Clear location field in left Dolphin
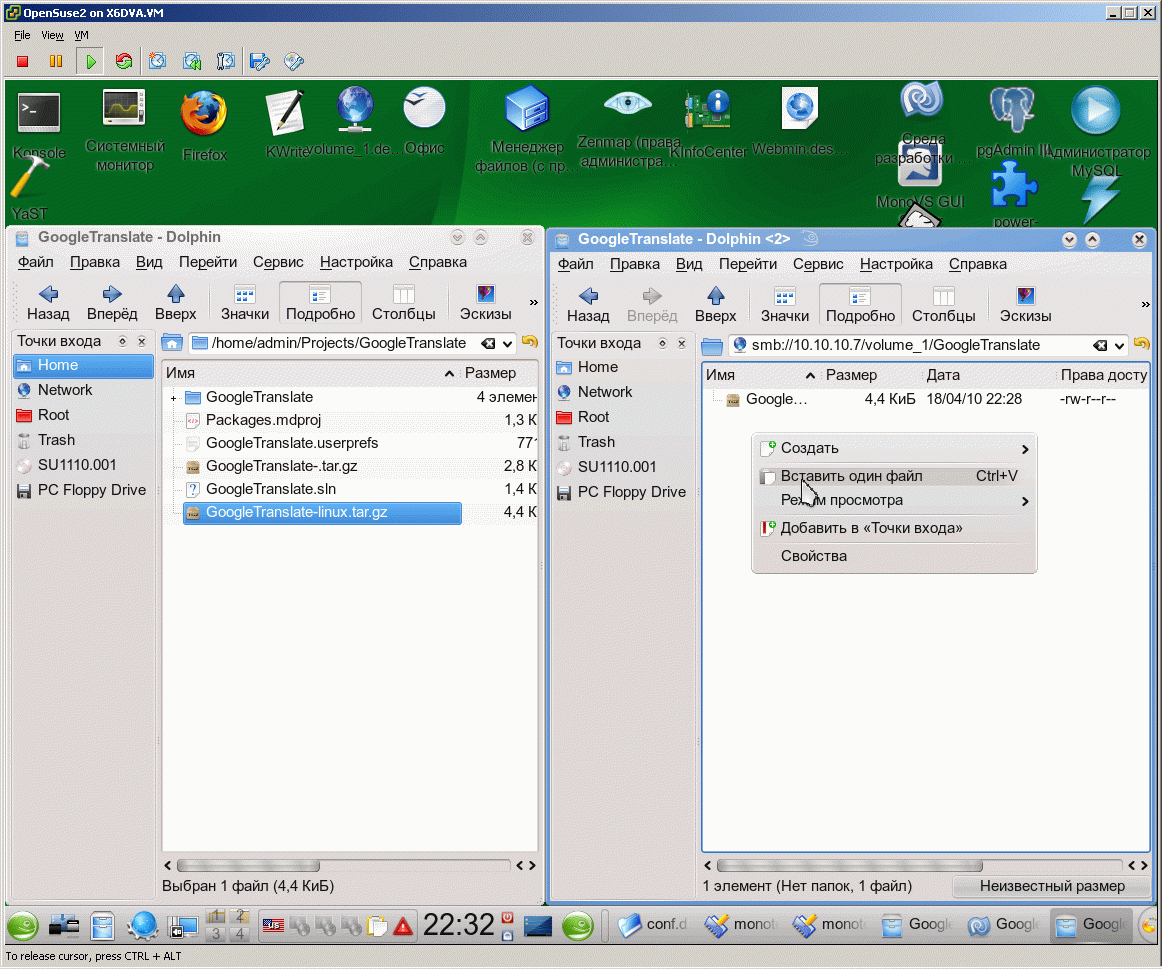 [488, 344]
